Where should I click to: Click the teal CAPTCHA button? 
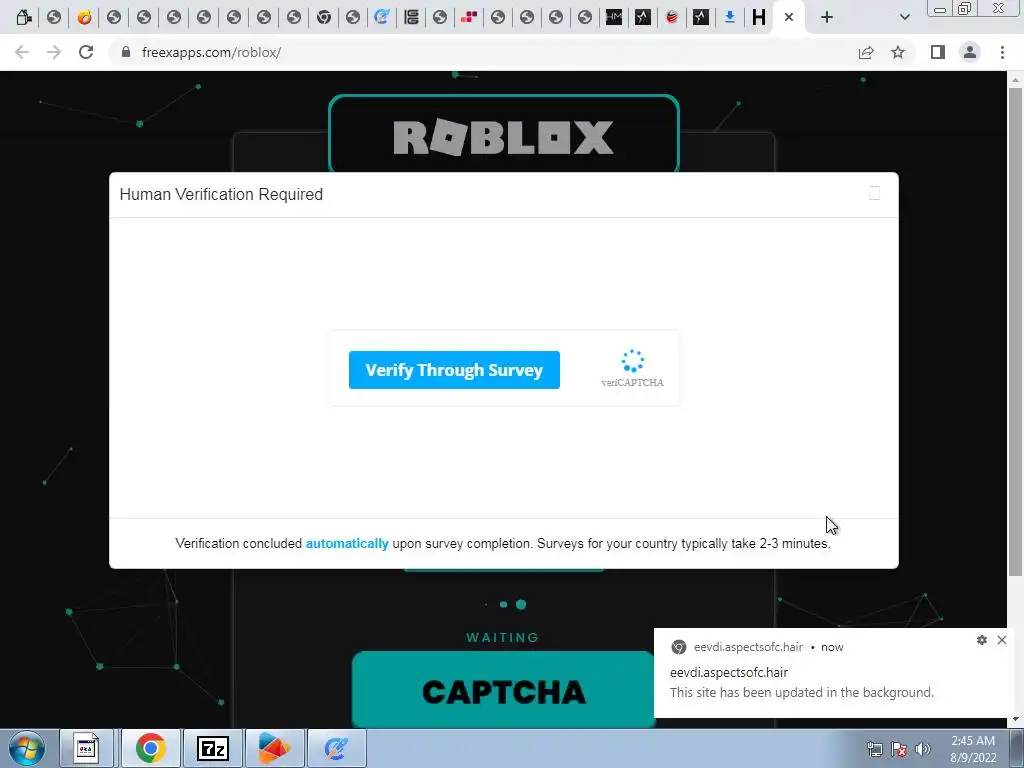pyautogui.click(x=504, y=690)
